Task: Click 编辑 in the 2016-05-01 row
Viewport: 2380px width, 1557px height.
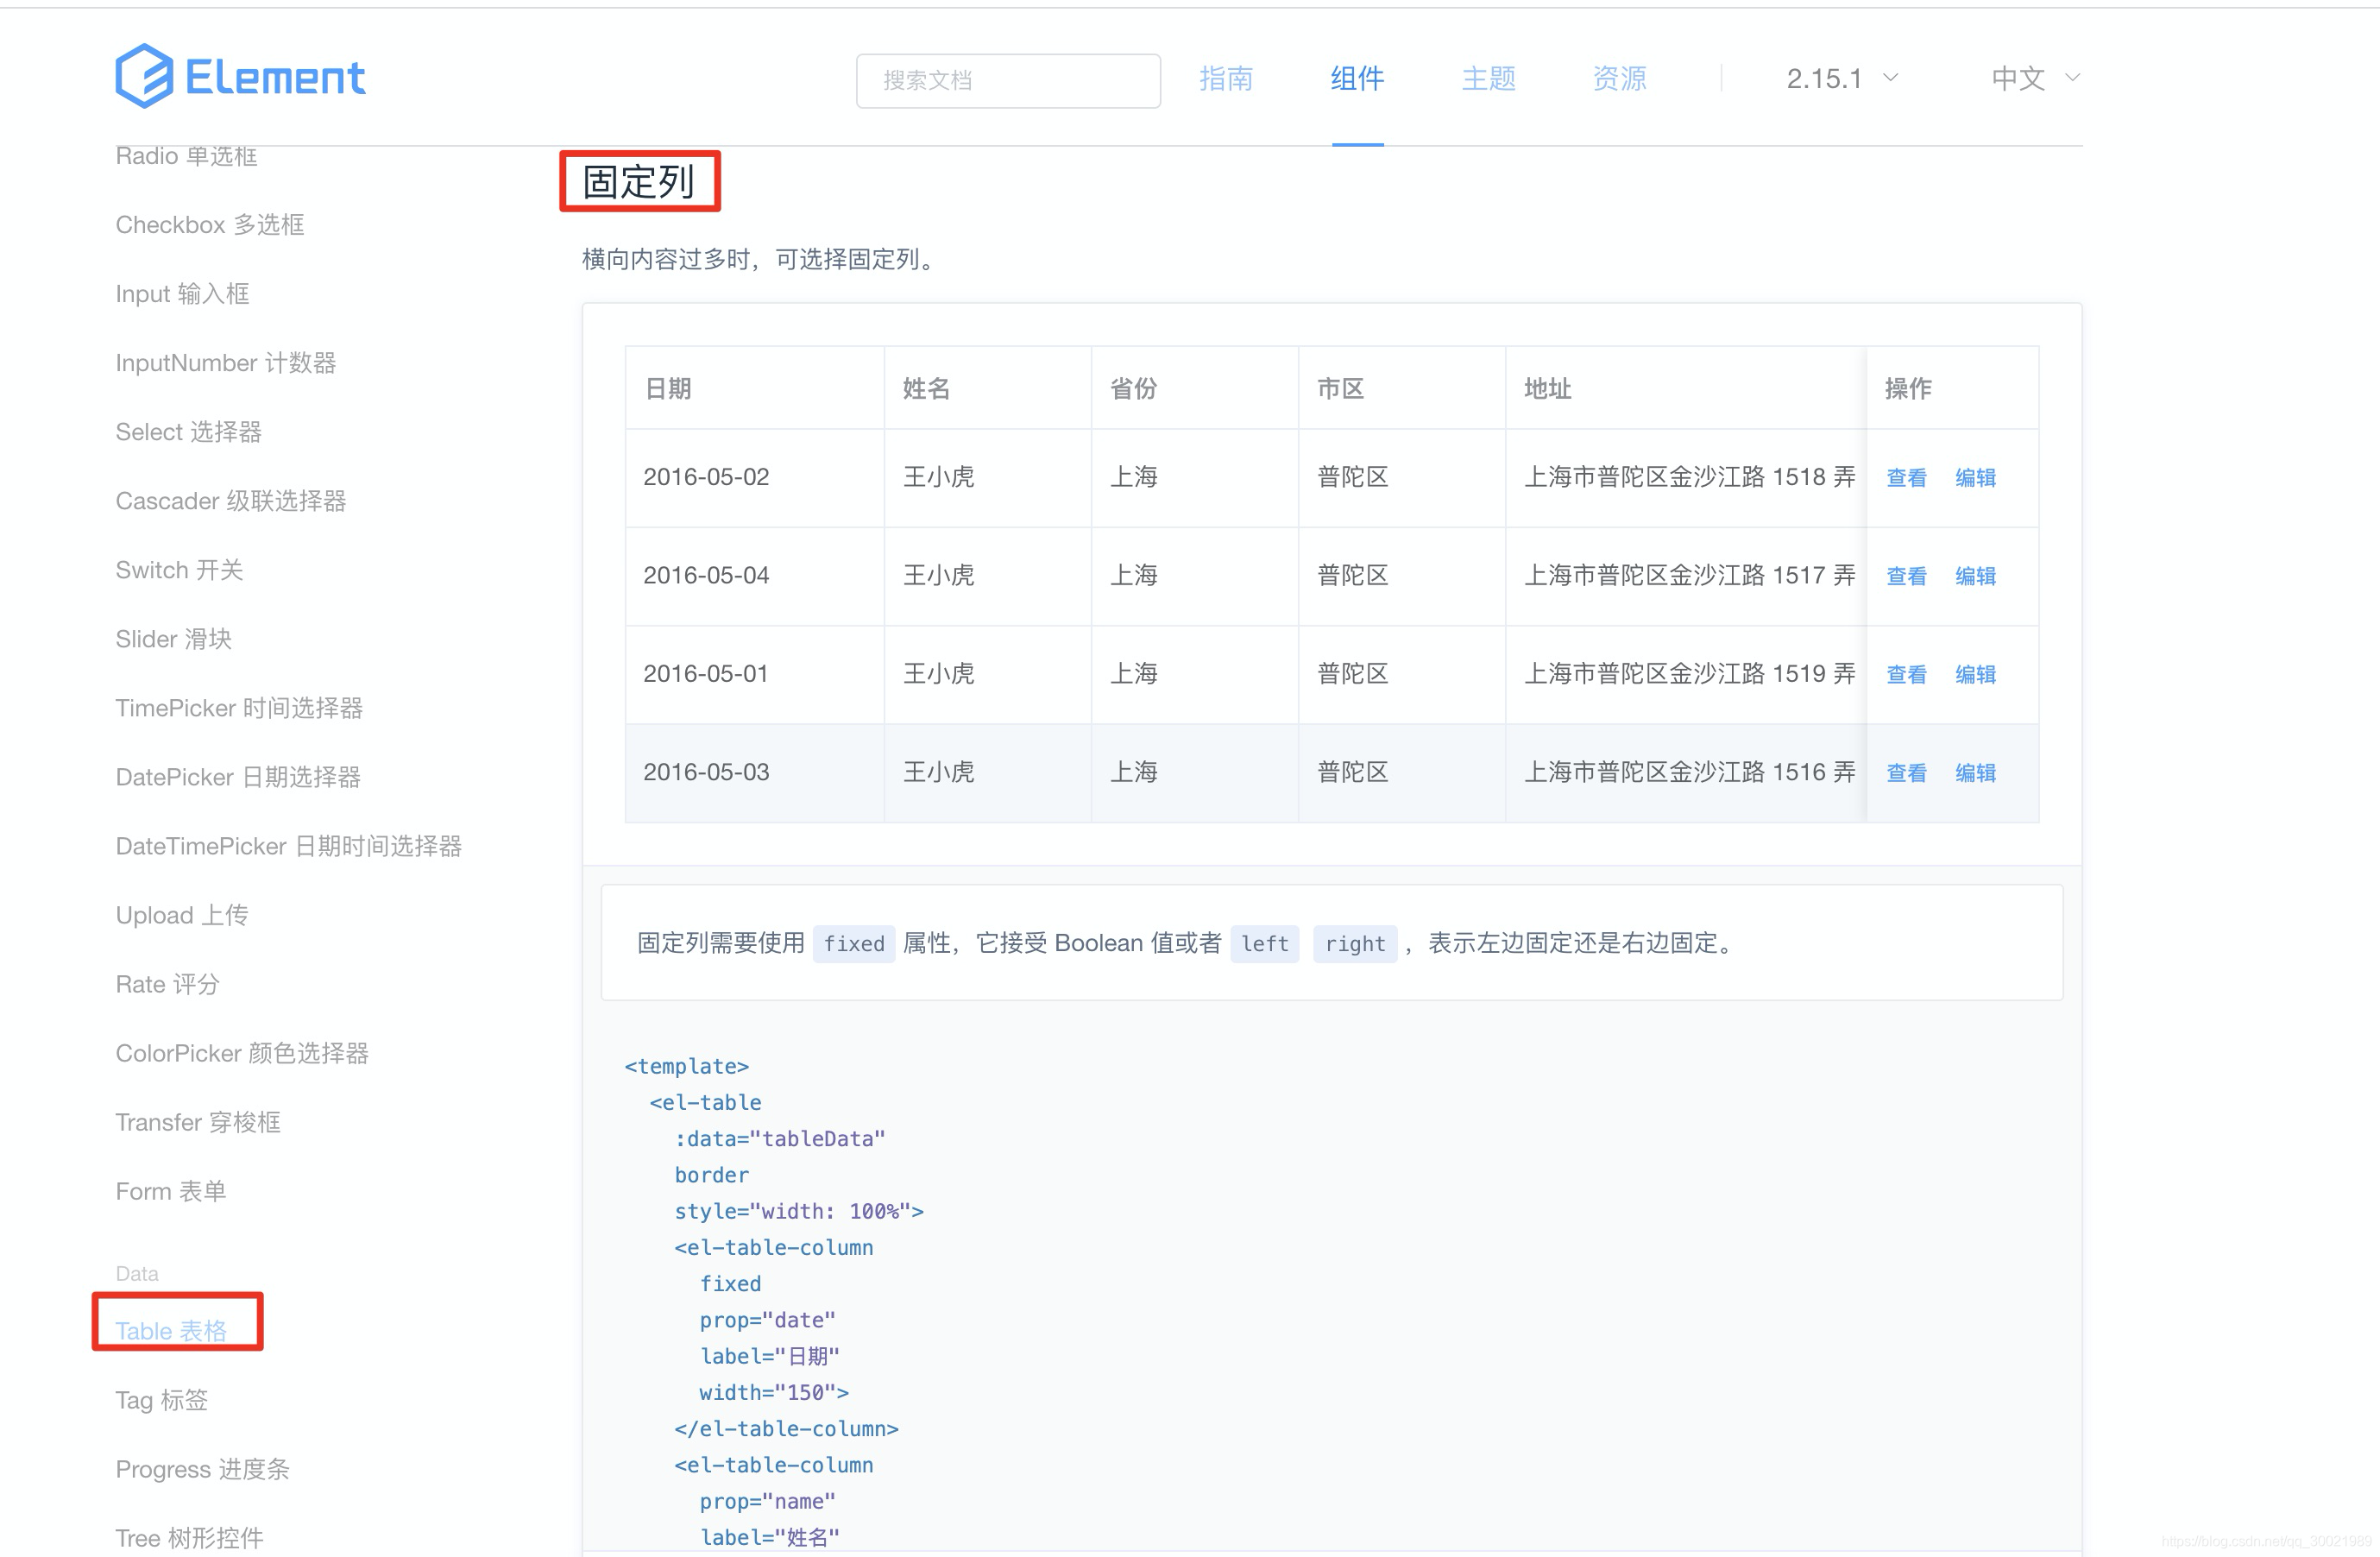Action: click(x=1975, y=675)
